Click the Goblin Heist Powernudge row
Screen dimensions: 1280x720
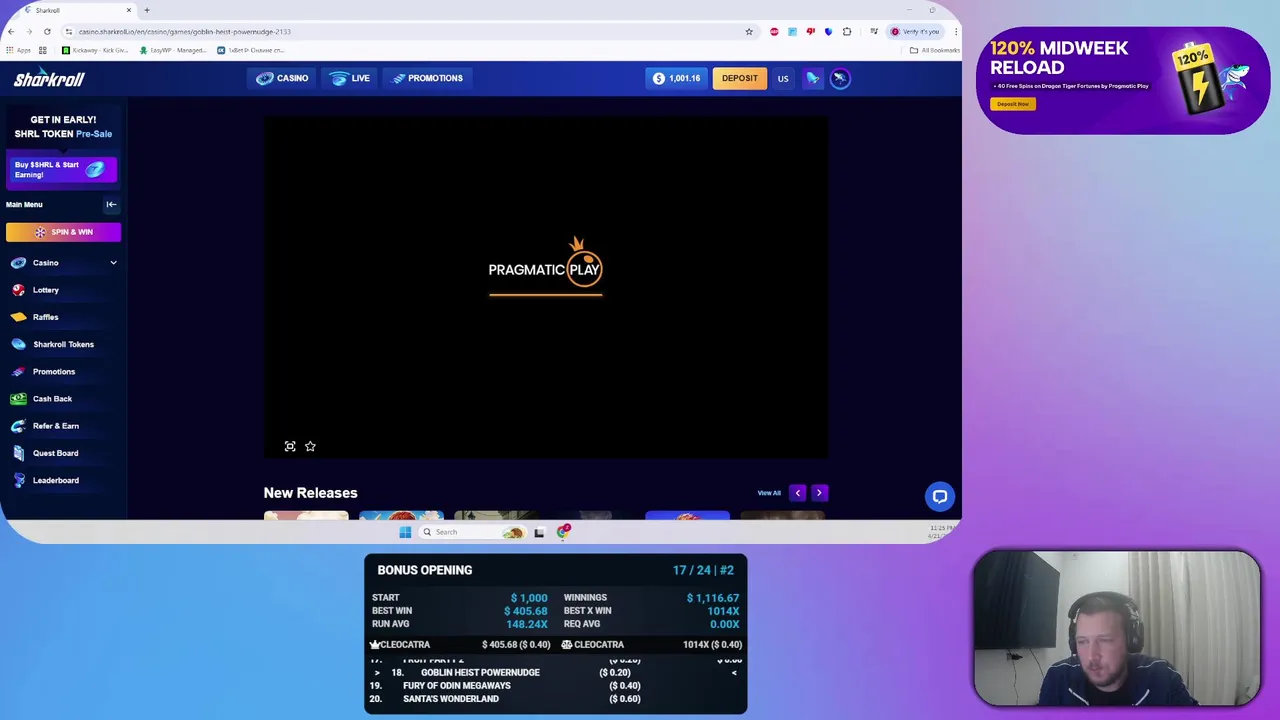555,673
